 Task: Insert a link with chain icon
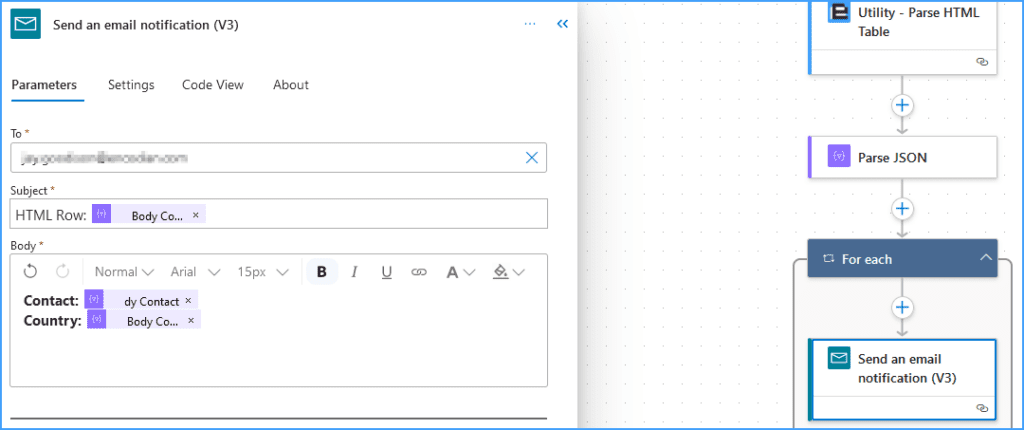(x=419, y=272)
